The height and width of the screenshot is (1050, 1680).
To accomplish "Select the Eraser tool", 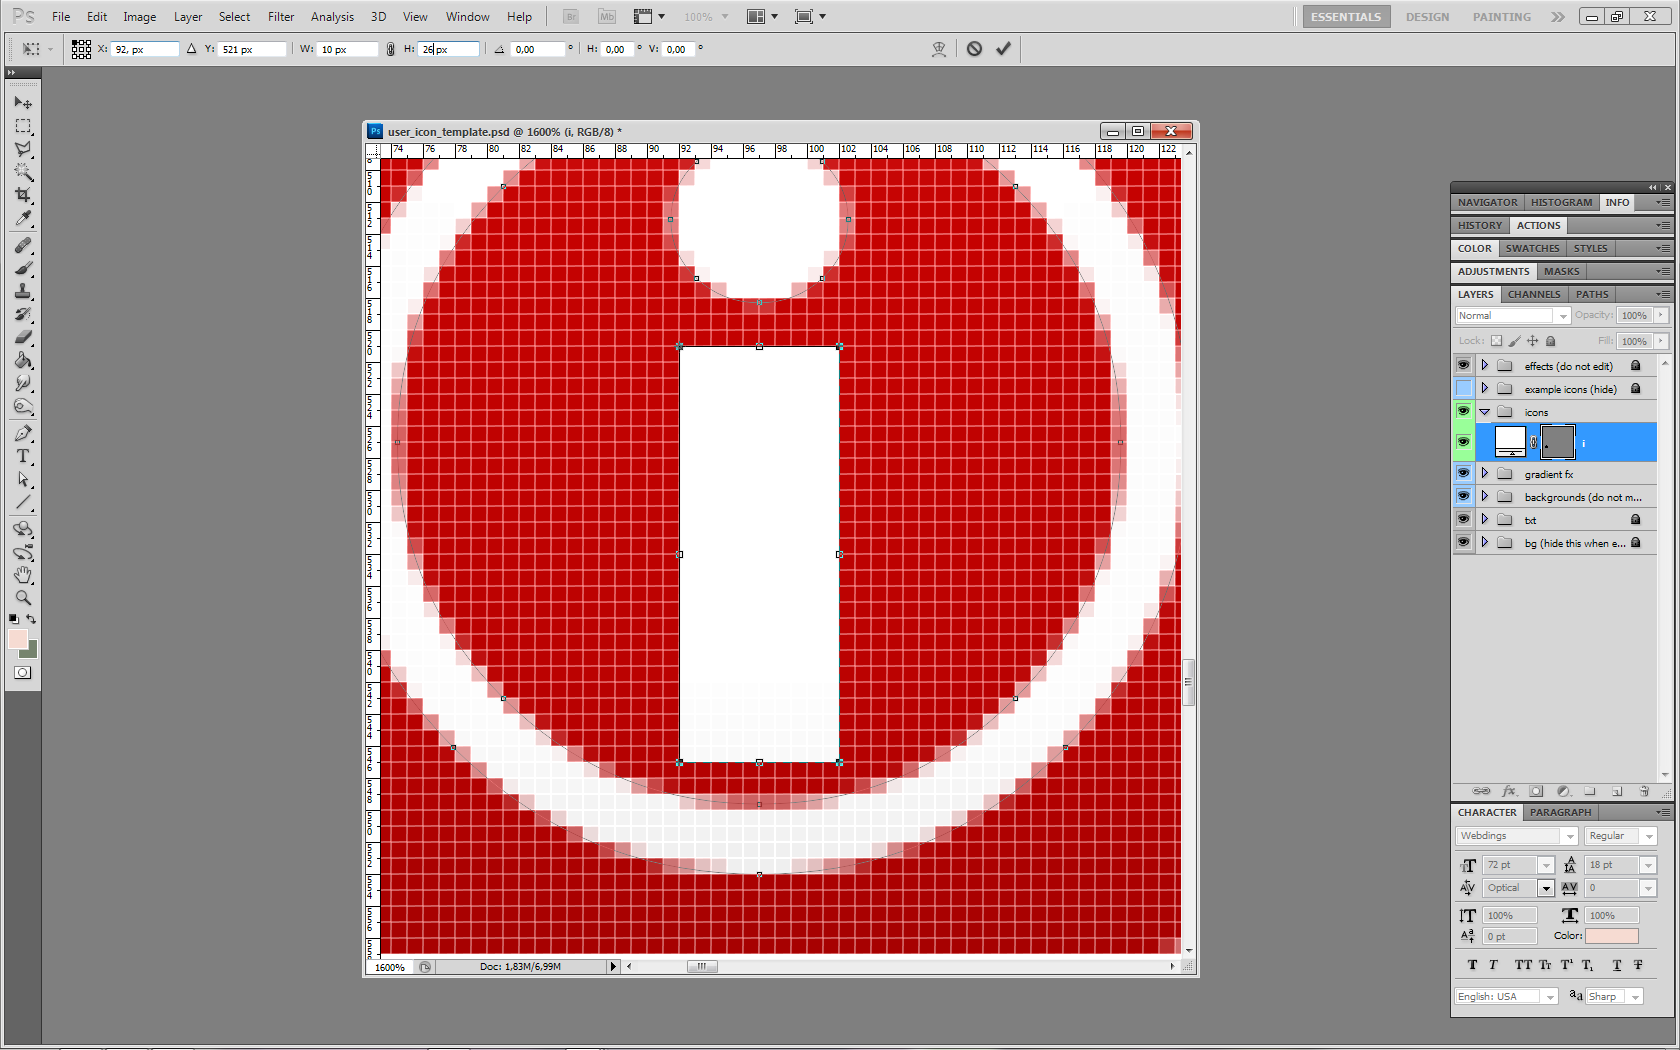I will coord(23,337).
